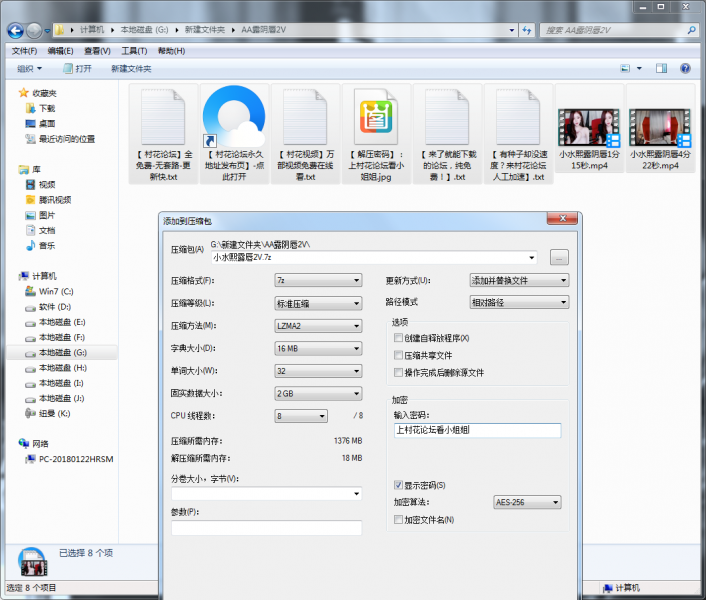The image size is (706, 600).
Task: Click the 新建文件夹 toolbar button
Action: (131, 69)
